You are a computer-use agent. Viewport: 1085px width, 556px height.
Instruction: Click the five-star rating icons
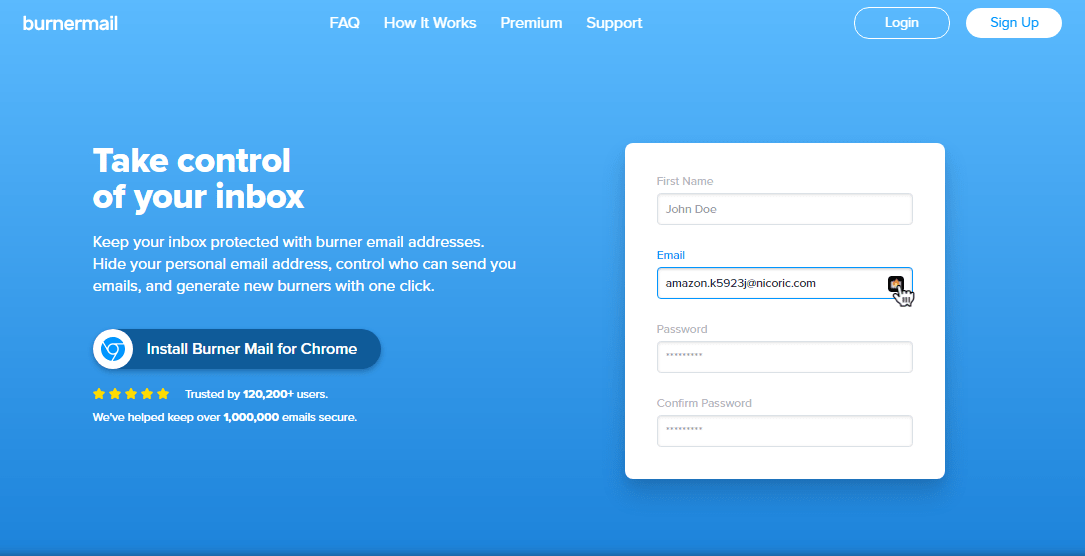click(x=131, y=393)
